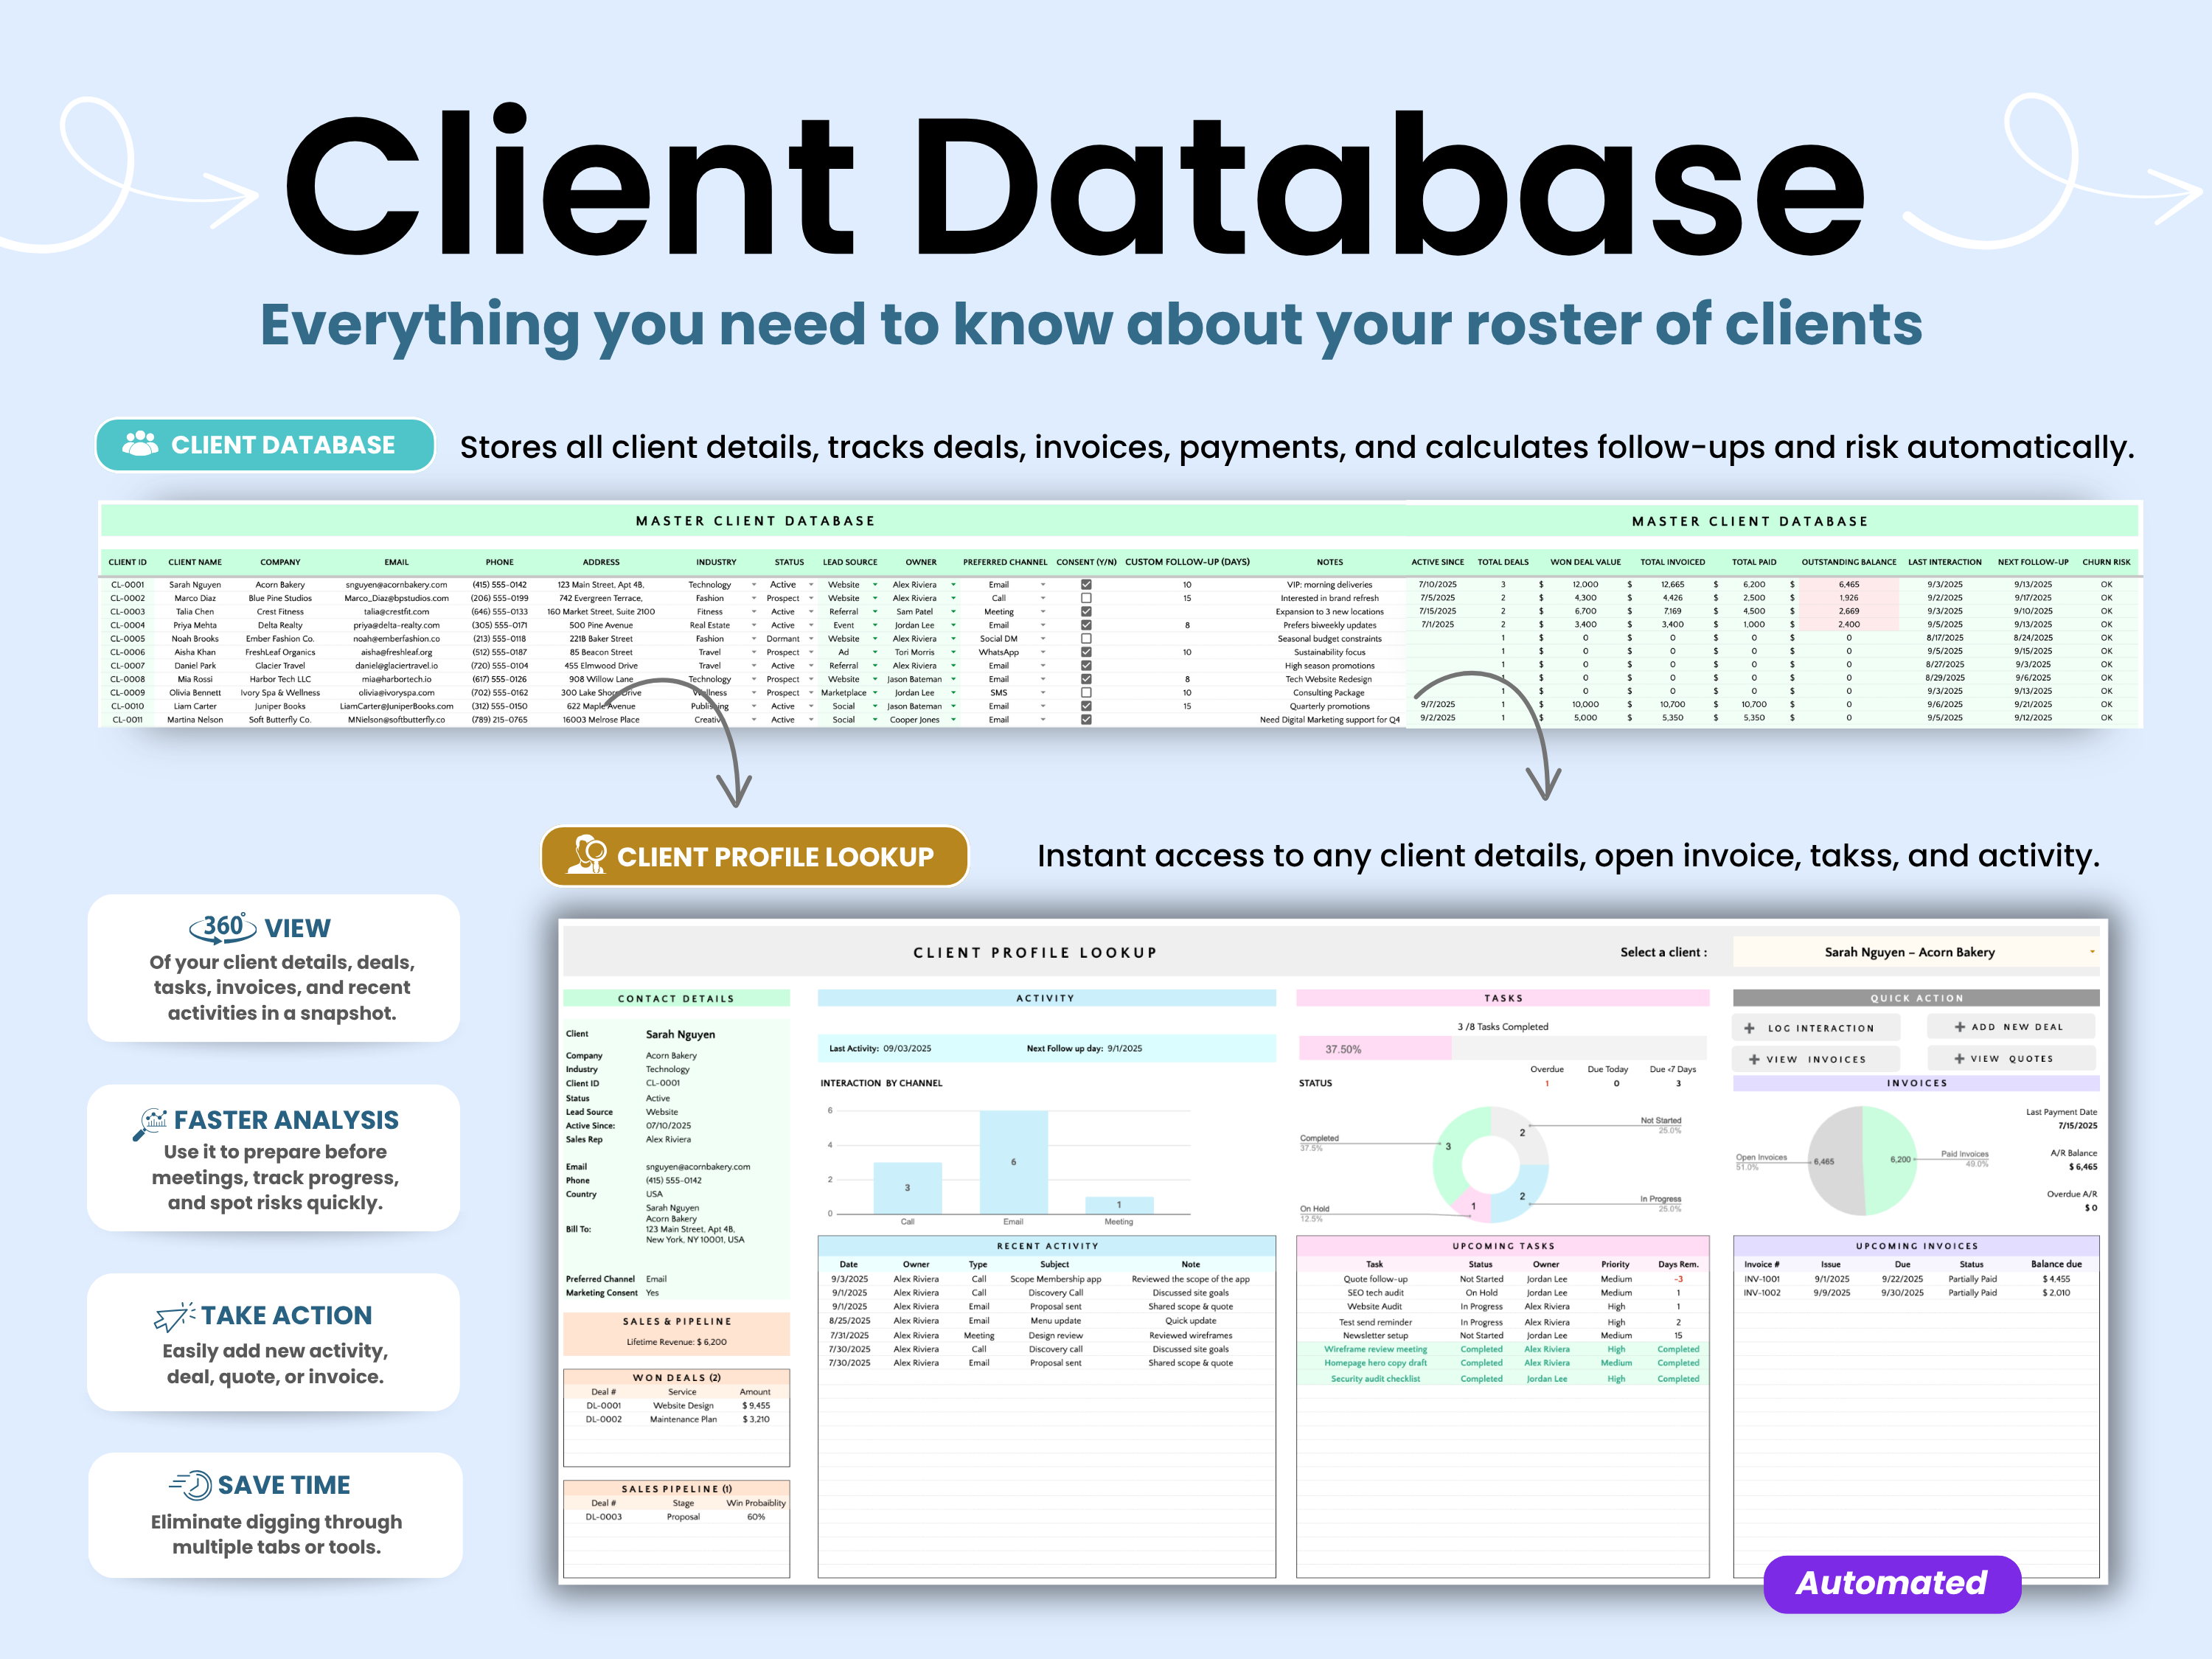The width and height of the screenshot is (2212, 1659).
Task: Click the DL-0001 won deal row
Action: (677, 1405)
